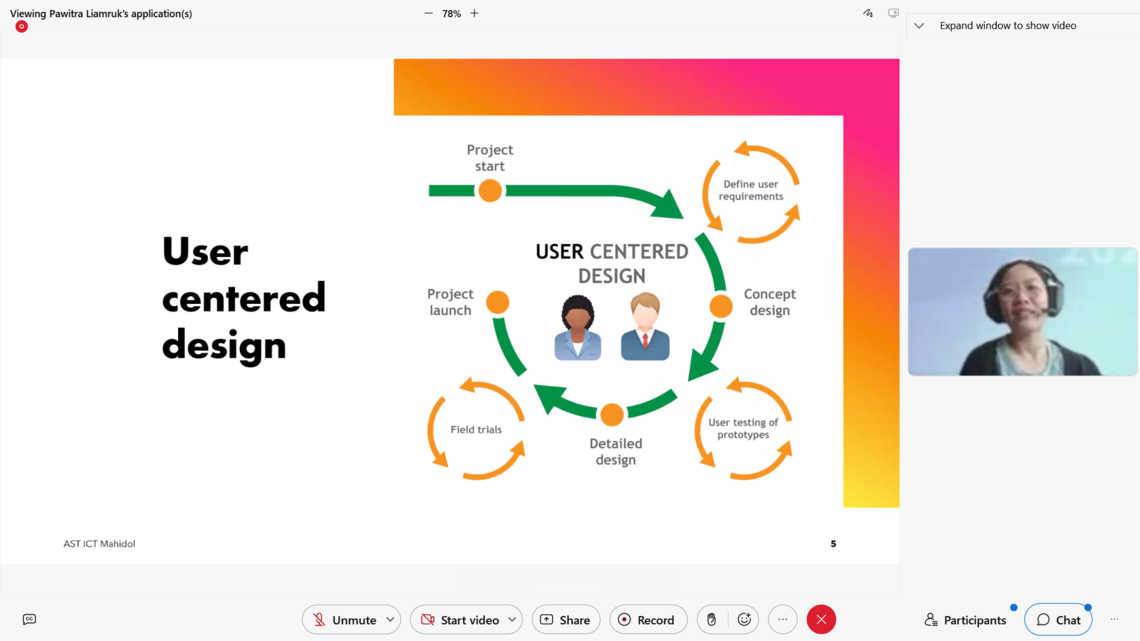Click the annotate pen icon
1140x641 pixels.
coord(868,14)
